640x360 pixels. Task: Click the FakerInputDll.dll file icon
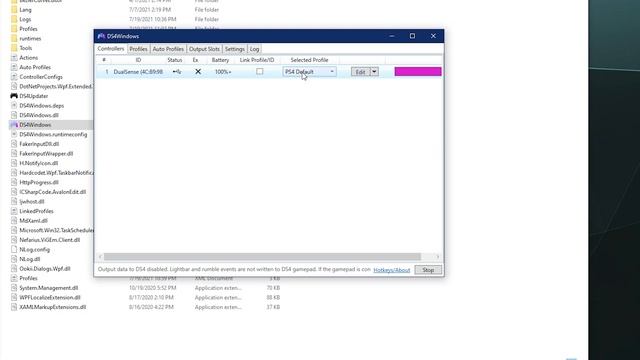(x=14, y=144)
